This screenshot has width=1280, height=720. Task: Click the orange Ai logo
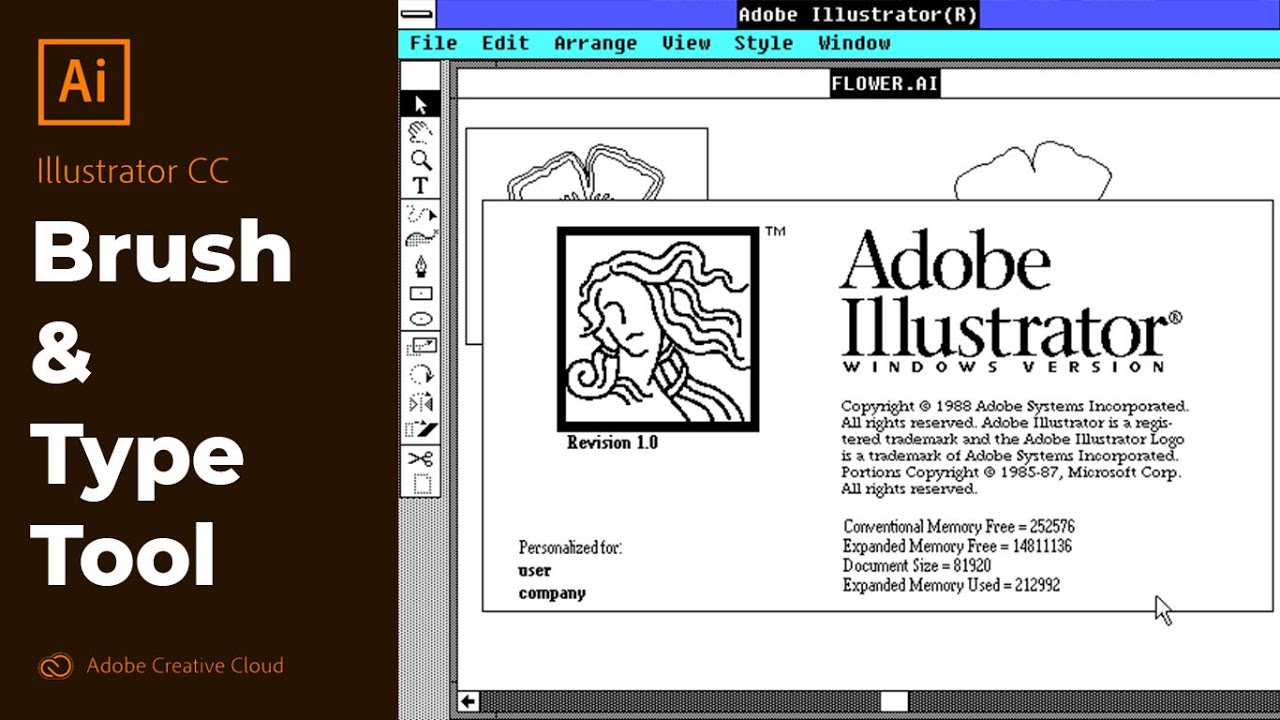84,82
